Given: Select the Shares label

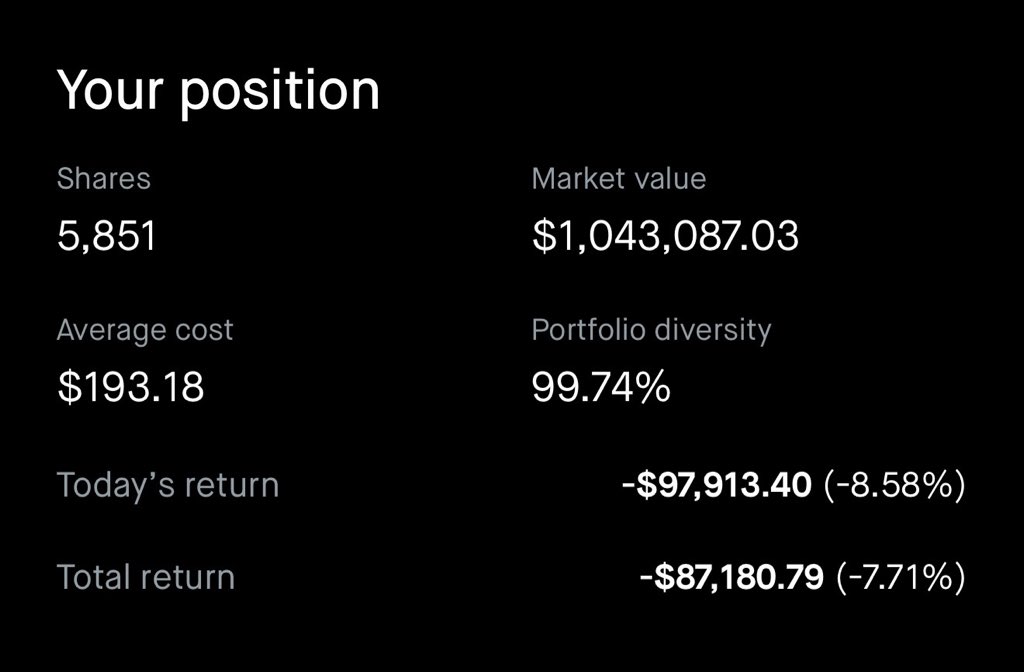Looking at the screenshot, I should click(x=104, y=178).
